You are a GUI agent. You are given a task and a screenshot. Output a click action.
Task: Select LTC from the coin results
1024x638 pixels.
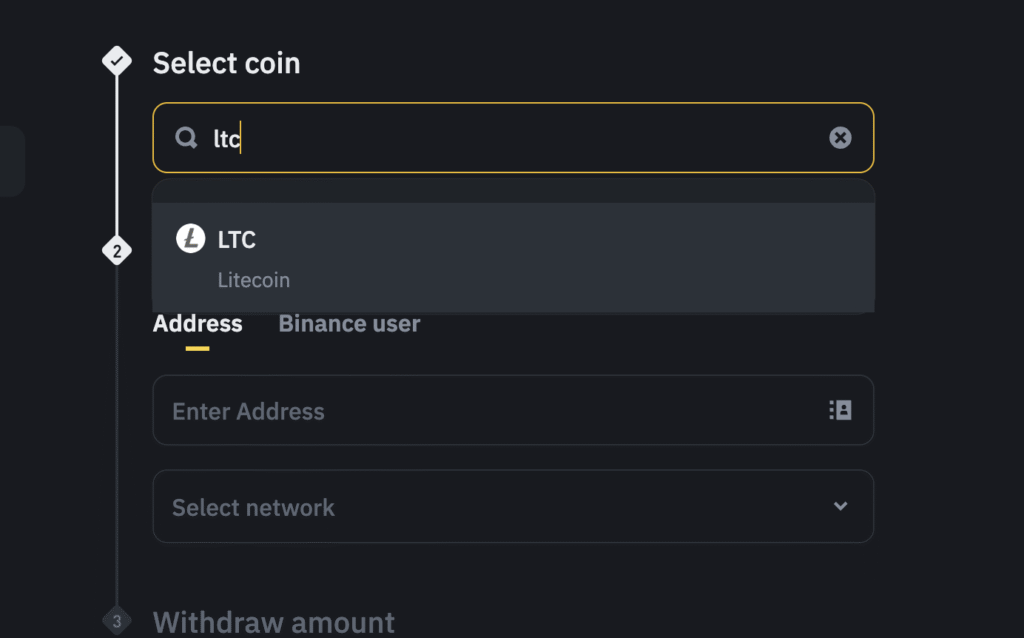(513, 257)
